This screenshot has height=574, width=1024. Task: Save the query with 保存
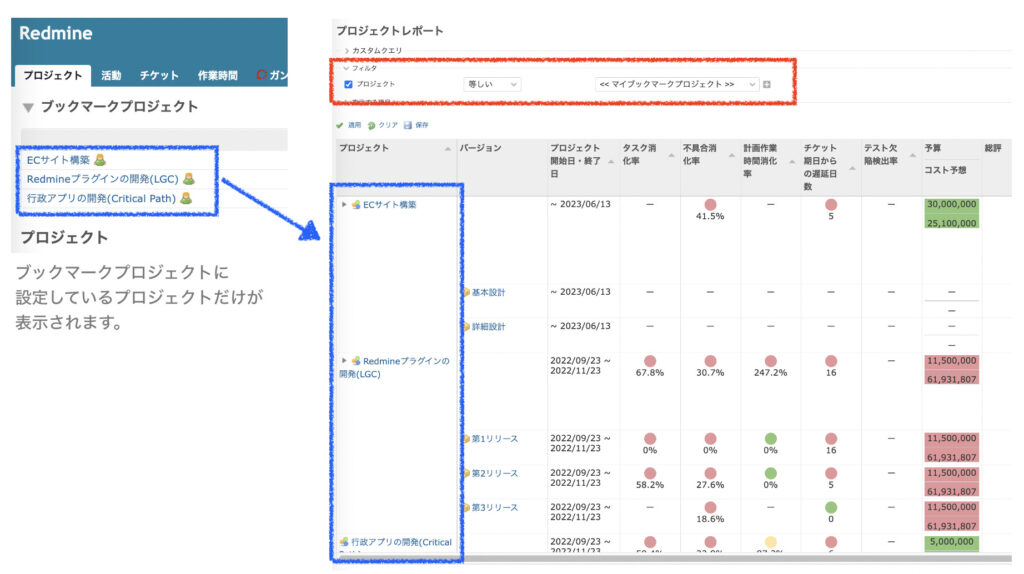pyautogui.click(x=416, y=125)
